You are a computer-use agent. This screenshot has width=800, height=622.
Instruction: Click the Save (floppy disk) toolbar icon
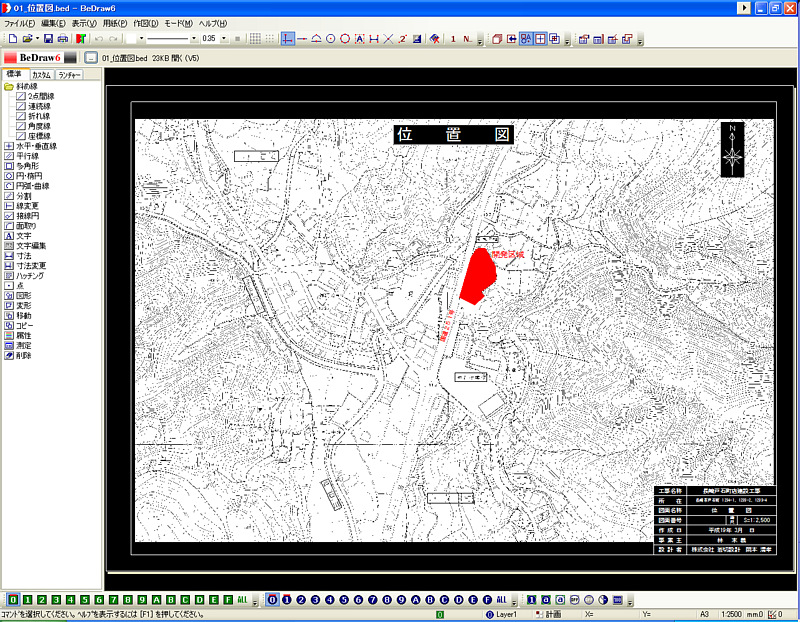(x=48, y=38)
